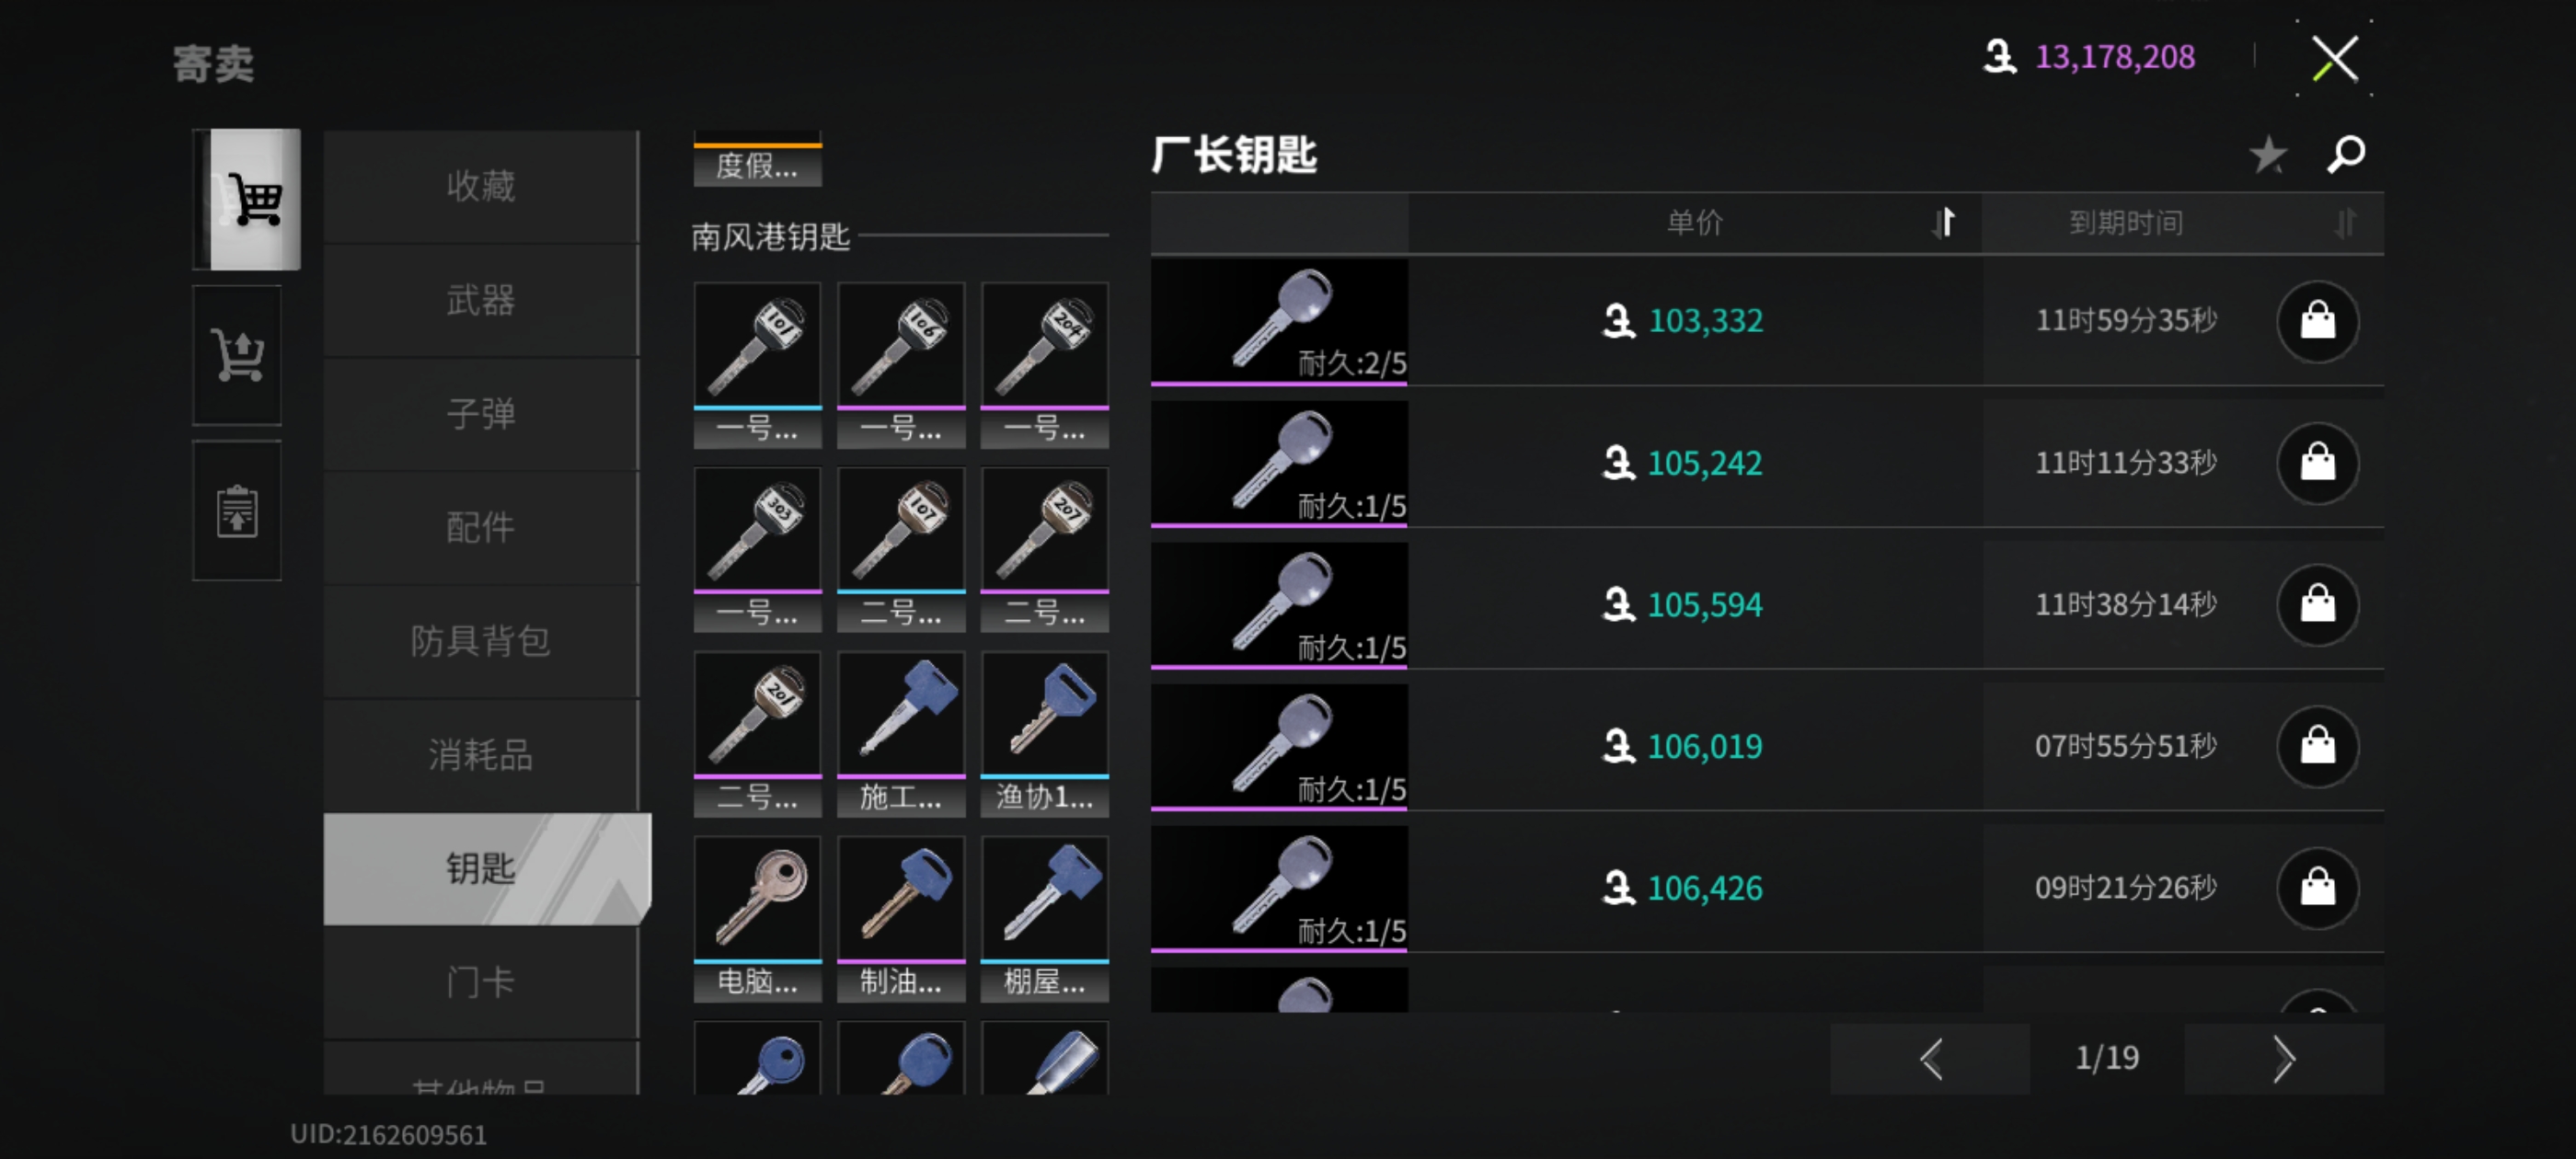Select the 消耗品 category tab

pos(481,755)
